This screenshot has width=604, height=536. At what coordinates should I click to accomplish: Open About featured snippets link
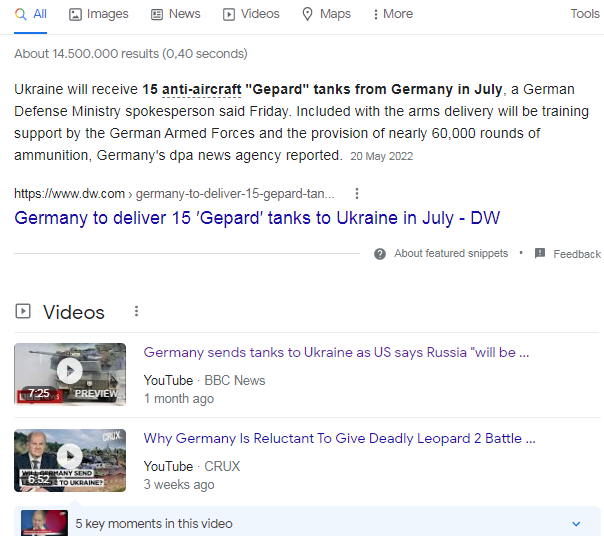pyautogui.click(x=451, y=254)
